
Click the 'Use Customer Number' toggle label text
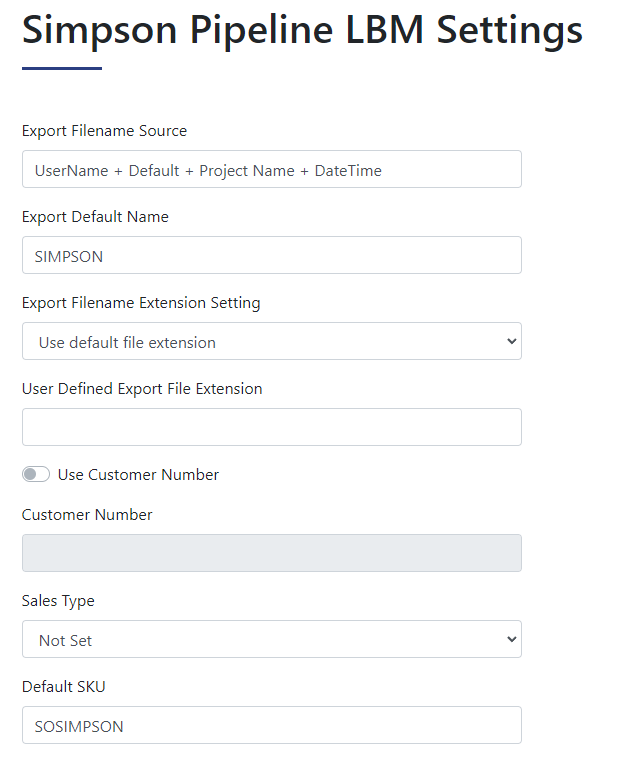click(x=138, y=475)
